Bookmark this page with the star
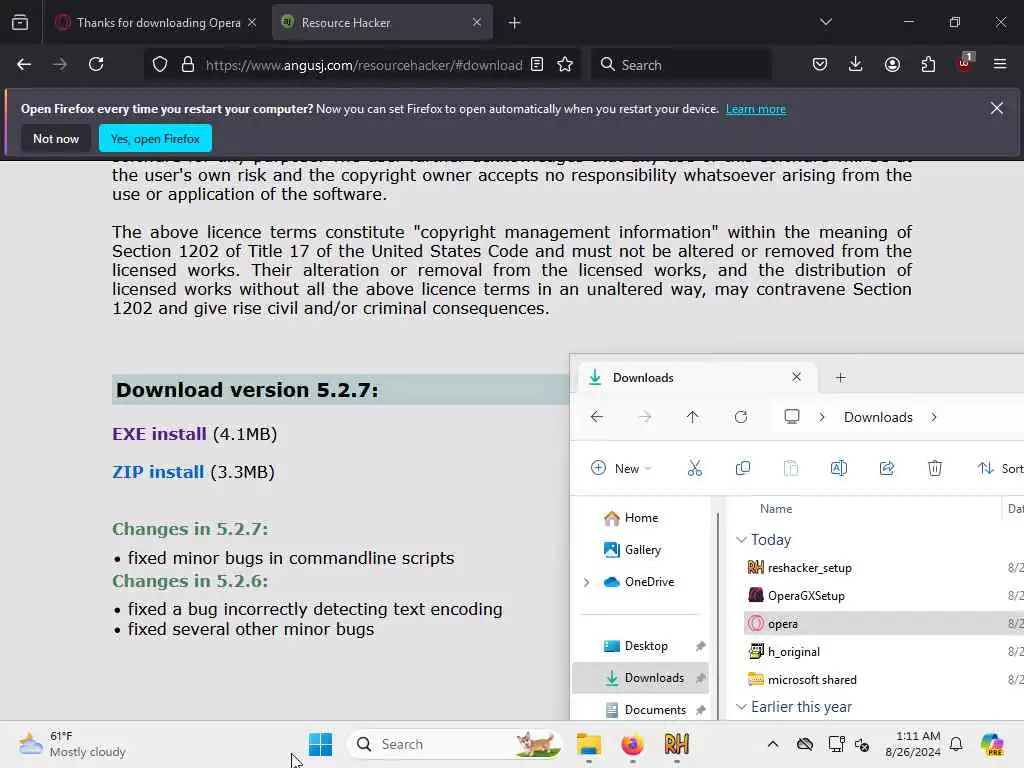Viewport: 1024px width, 768px height. click(x=565, y=65)
